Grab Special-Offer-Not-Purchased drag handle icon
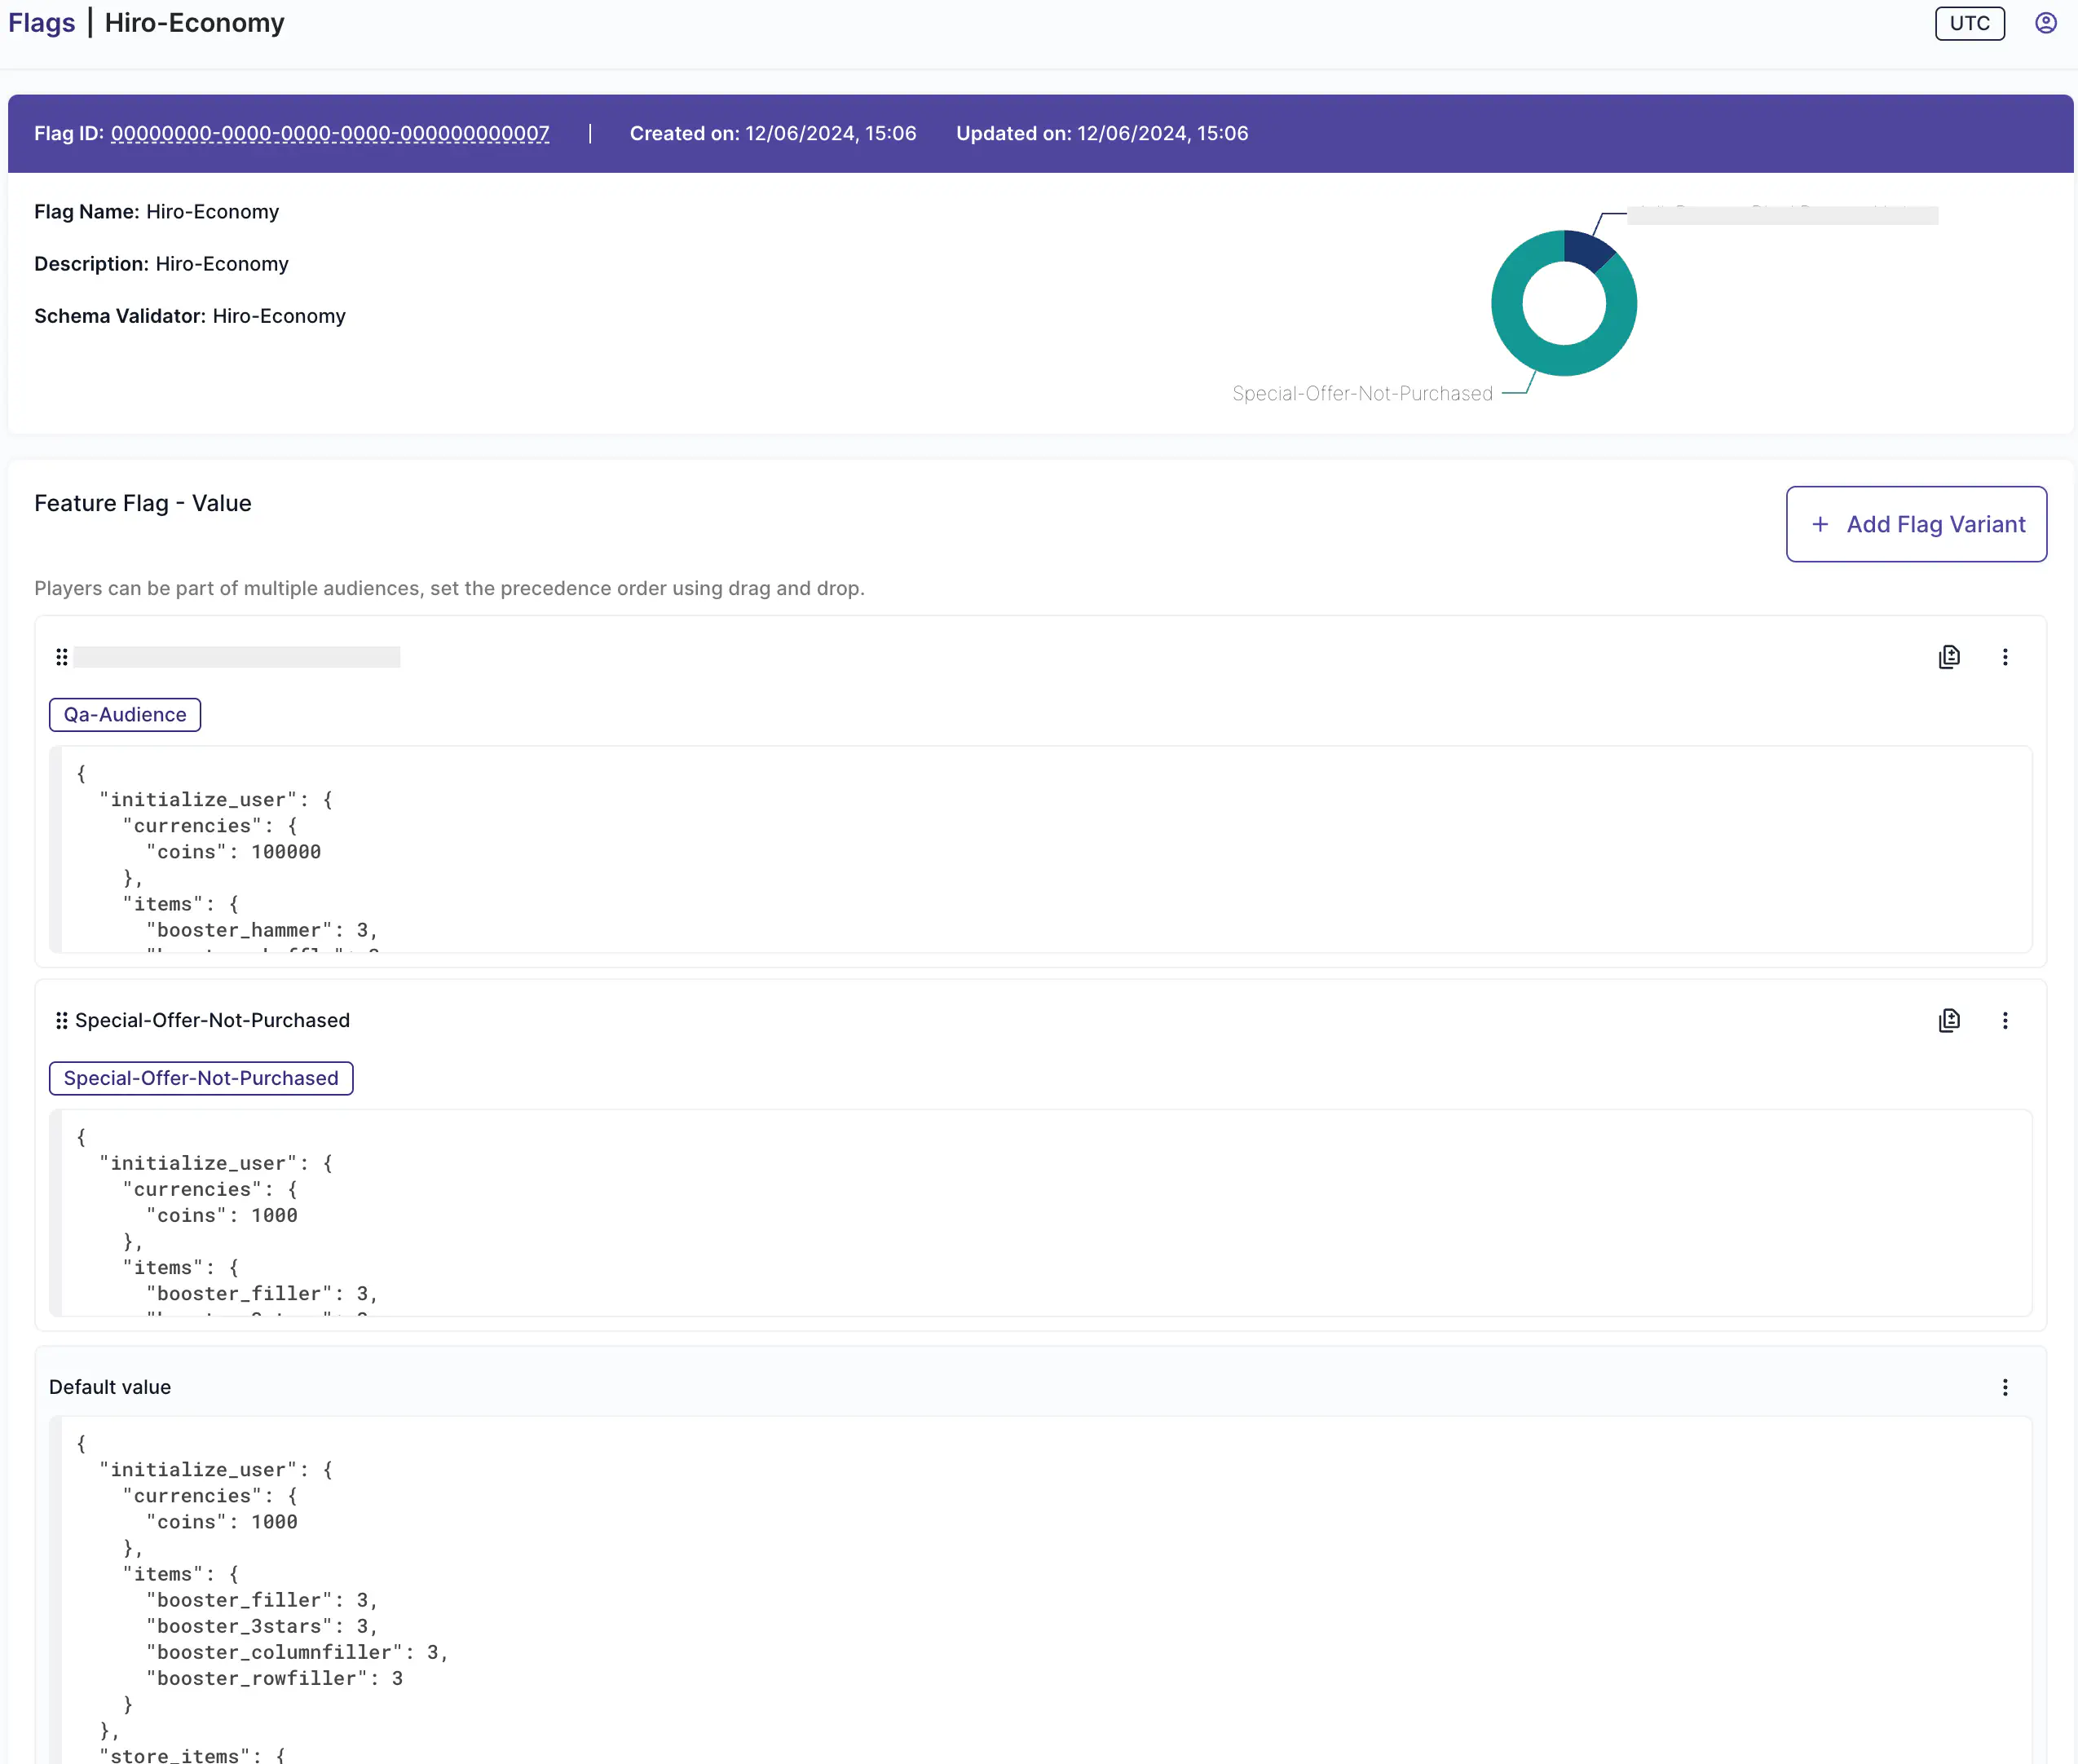 pos(61,1020)
